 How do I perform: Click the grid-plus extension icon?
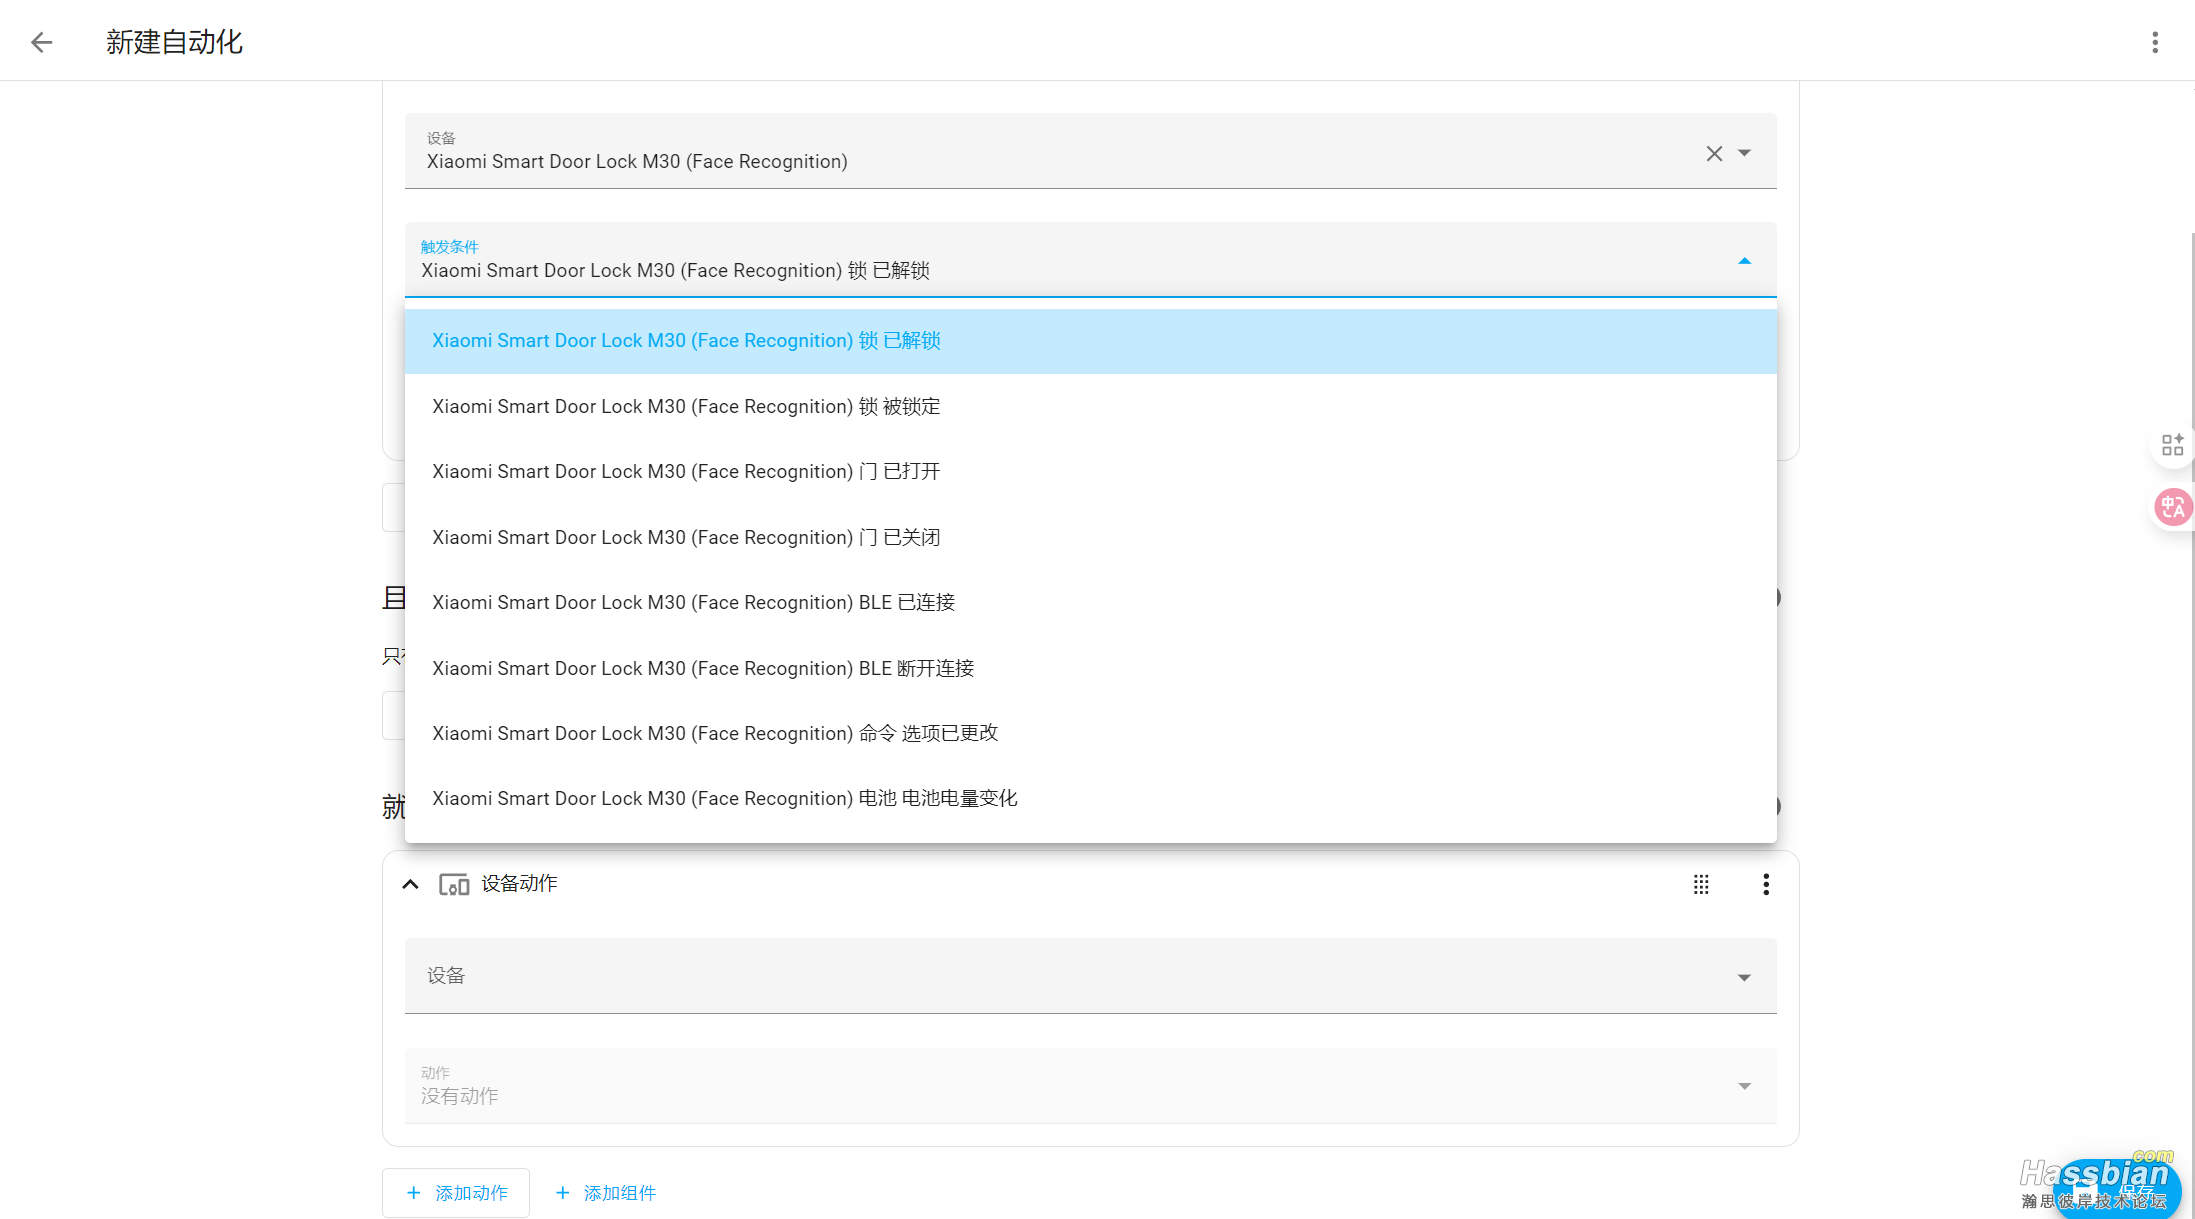2172,445
